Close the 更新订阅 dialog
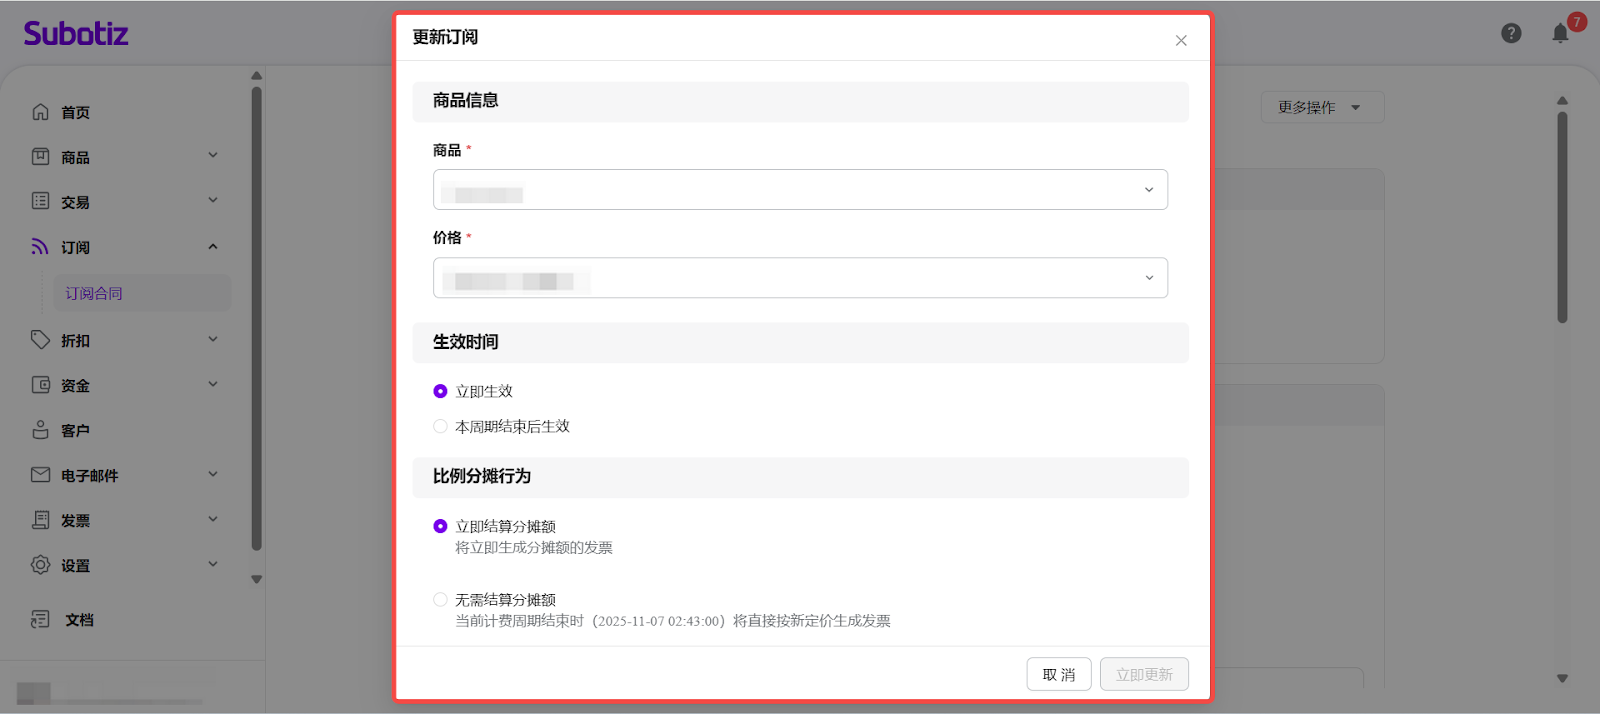 (x=1181, y=41)
